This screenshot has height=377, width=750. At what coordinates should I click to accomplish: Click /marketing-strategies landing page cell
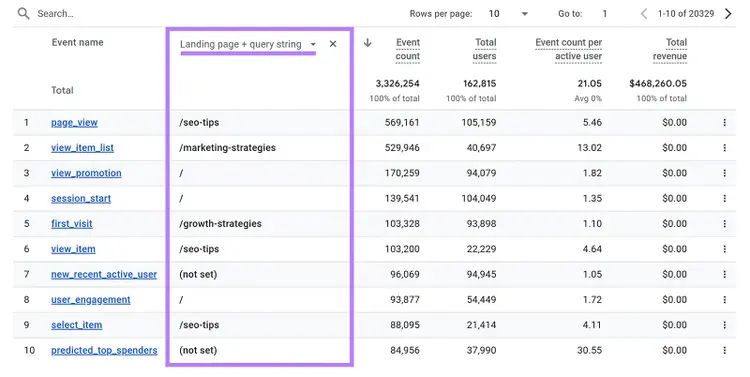(228, 148)
